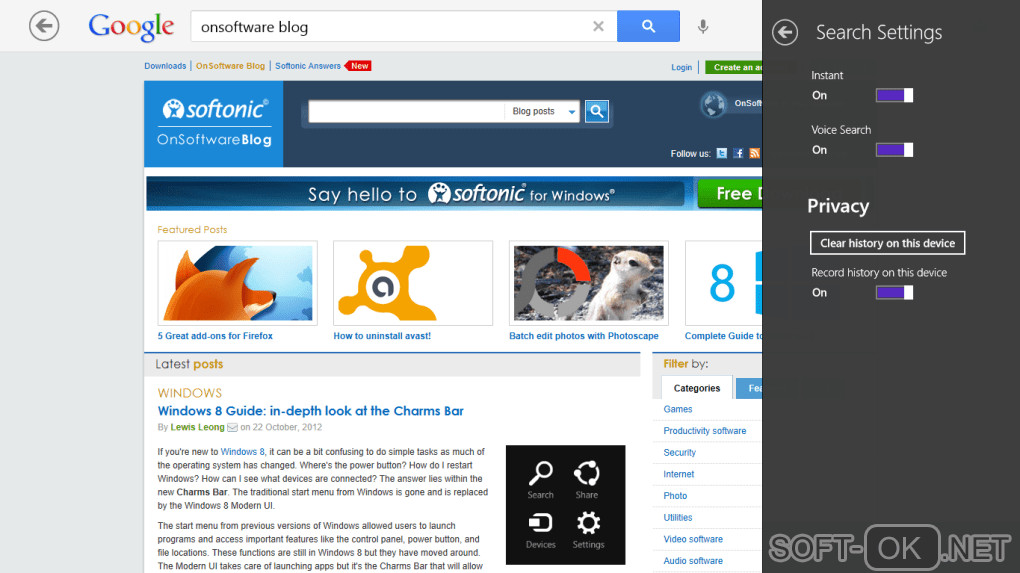Open the 5 Great add-ons for Firefox link

point(215,336)
